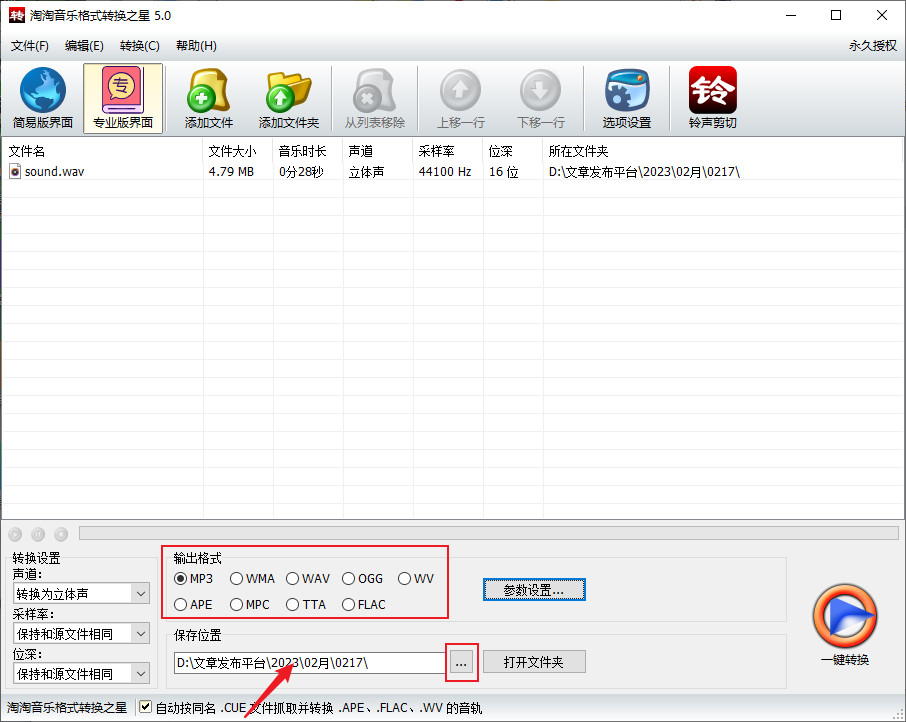Image resolution: width=906 pixels, height=722 pixels.
Task: Select WV output format
Action: click(416, 578)
